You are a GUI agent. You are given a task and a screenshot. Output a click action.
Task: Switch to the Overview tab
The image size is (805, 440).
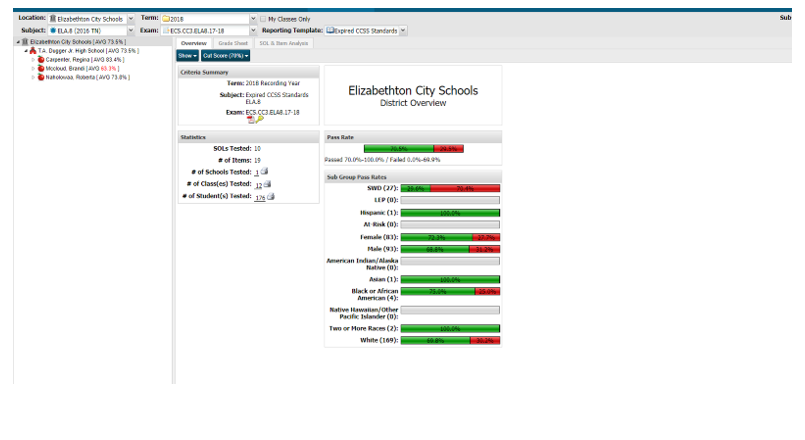194,43
